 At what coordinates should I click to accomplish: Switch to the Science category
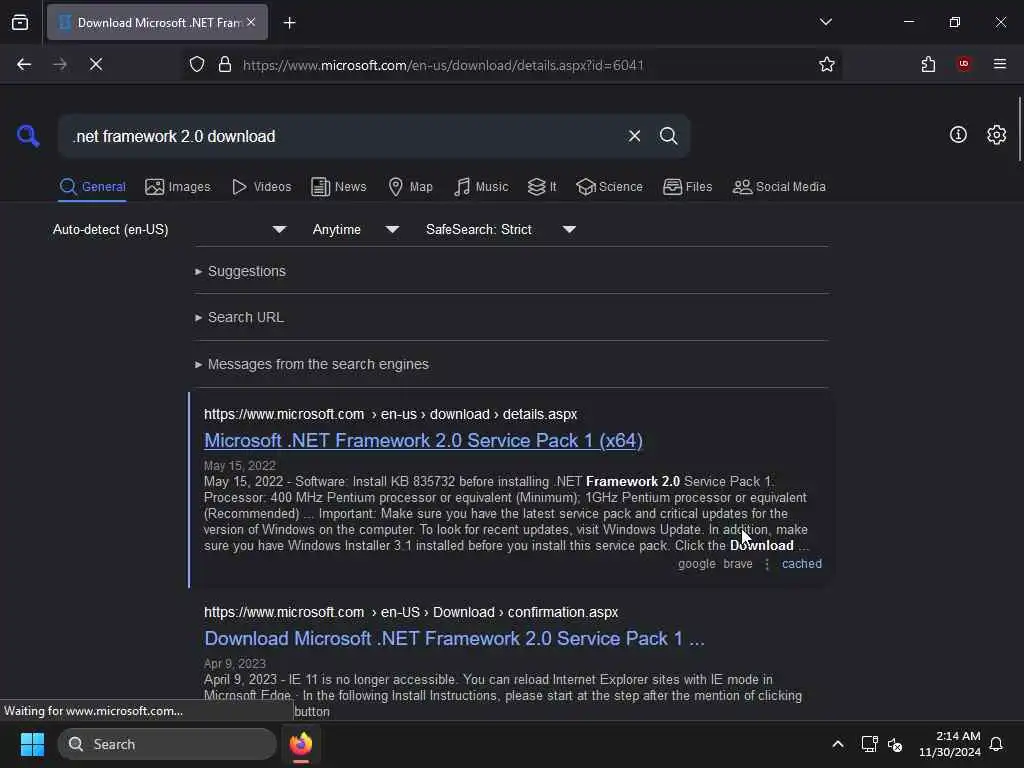(609, 187)
